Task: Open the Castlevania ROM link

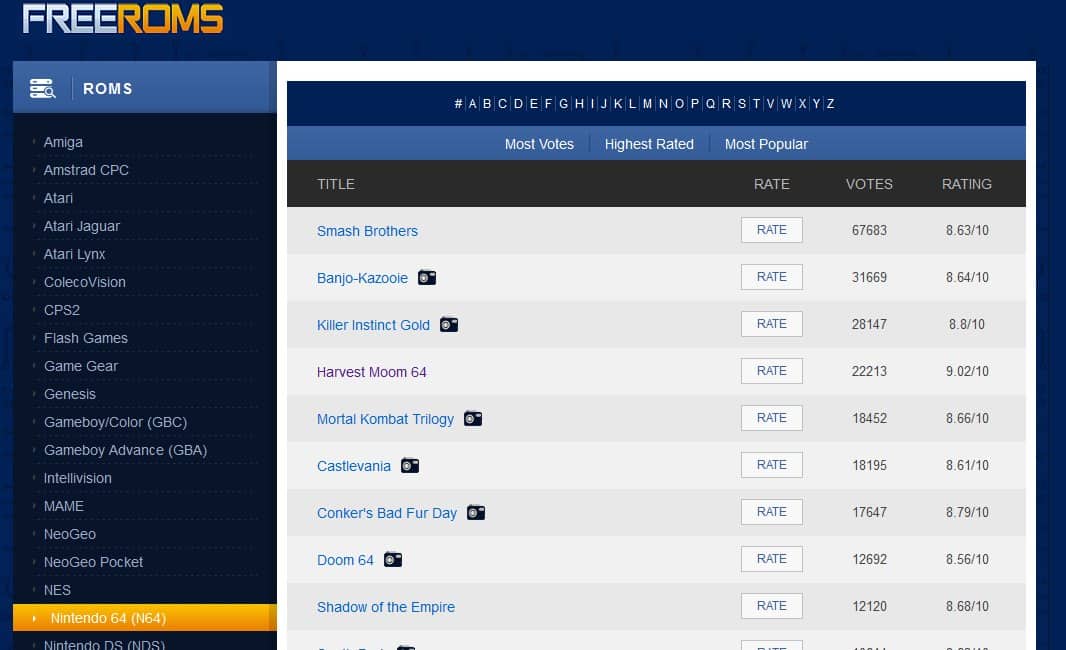Action: pos(354,466)
